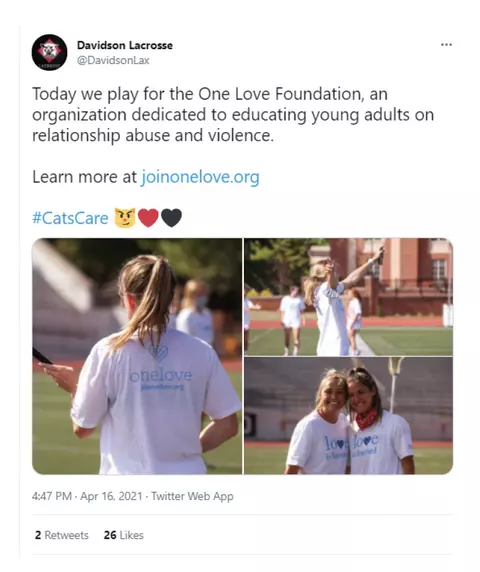Visit the joinonelove.org link
480x572 pixels.
click(x=200, y=177)
